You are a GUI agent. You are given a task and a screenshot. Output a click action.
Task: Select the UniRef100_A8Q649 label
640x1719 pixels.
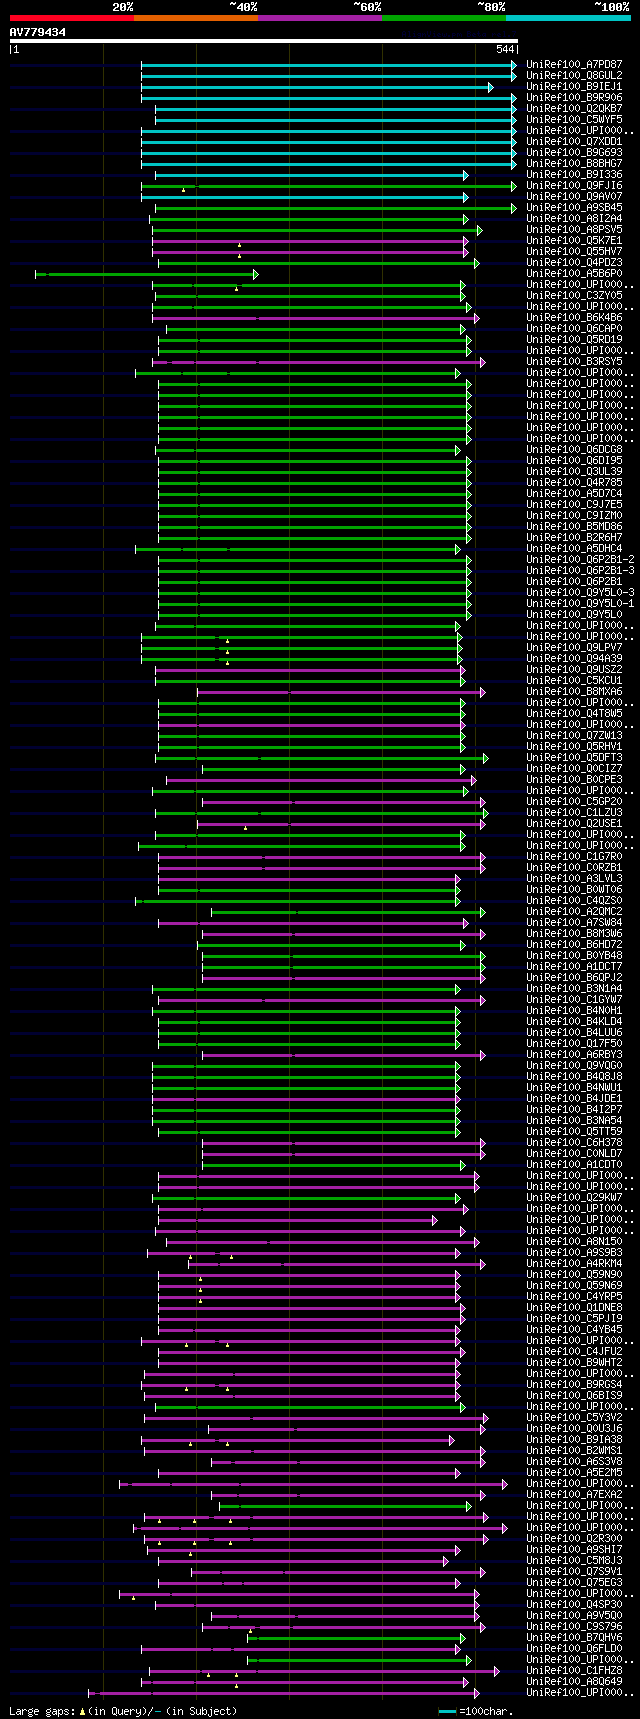[x=574, y=1681]
